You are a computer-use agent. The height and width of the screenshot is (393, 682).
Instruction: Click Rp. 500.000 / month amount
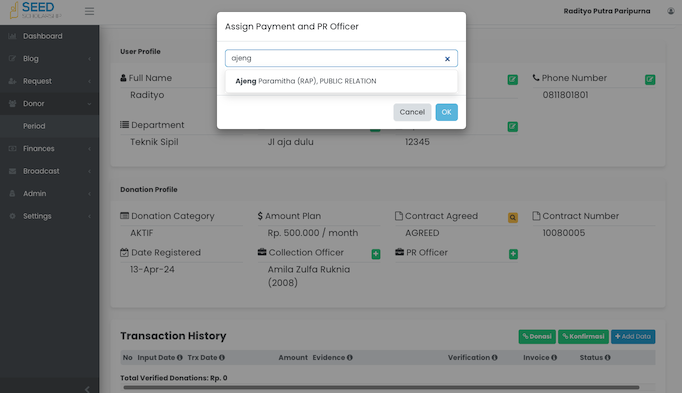(x=313, y=233)
